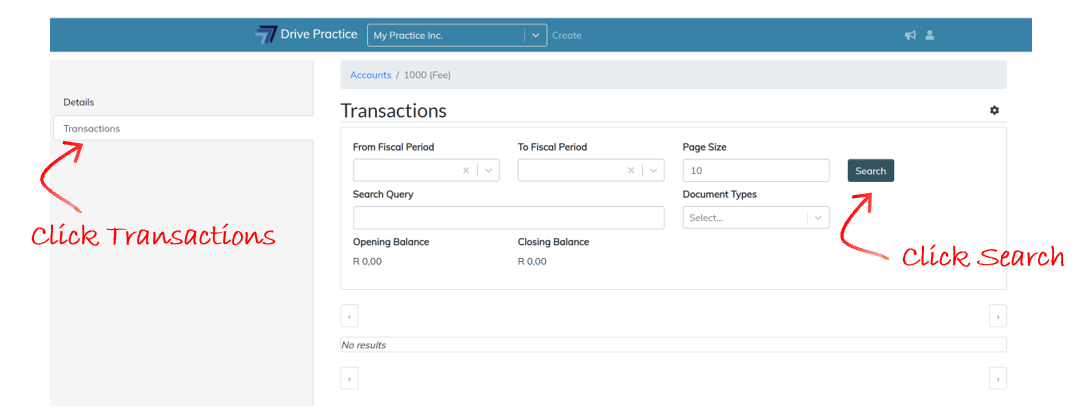Image resolution: width=1076 pixels, height=410 pixels.
Task: Click the Create link in header
Action: coord(566,35)
